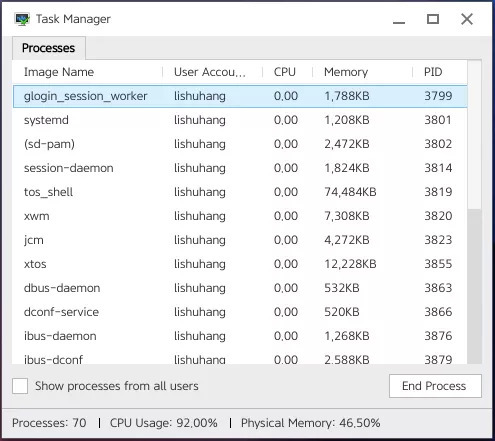Select the tos_shell process row
The height and width of the screenshot is (441, 495).
pyautogui.click(x=240, y=192)
